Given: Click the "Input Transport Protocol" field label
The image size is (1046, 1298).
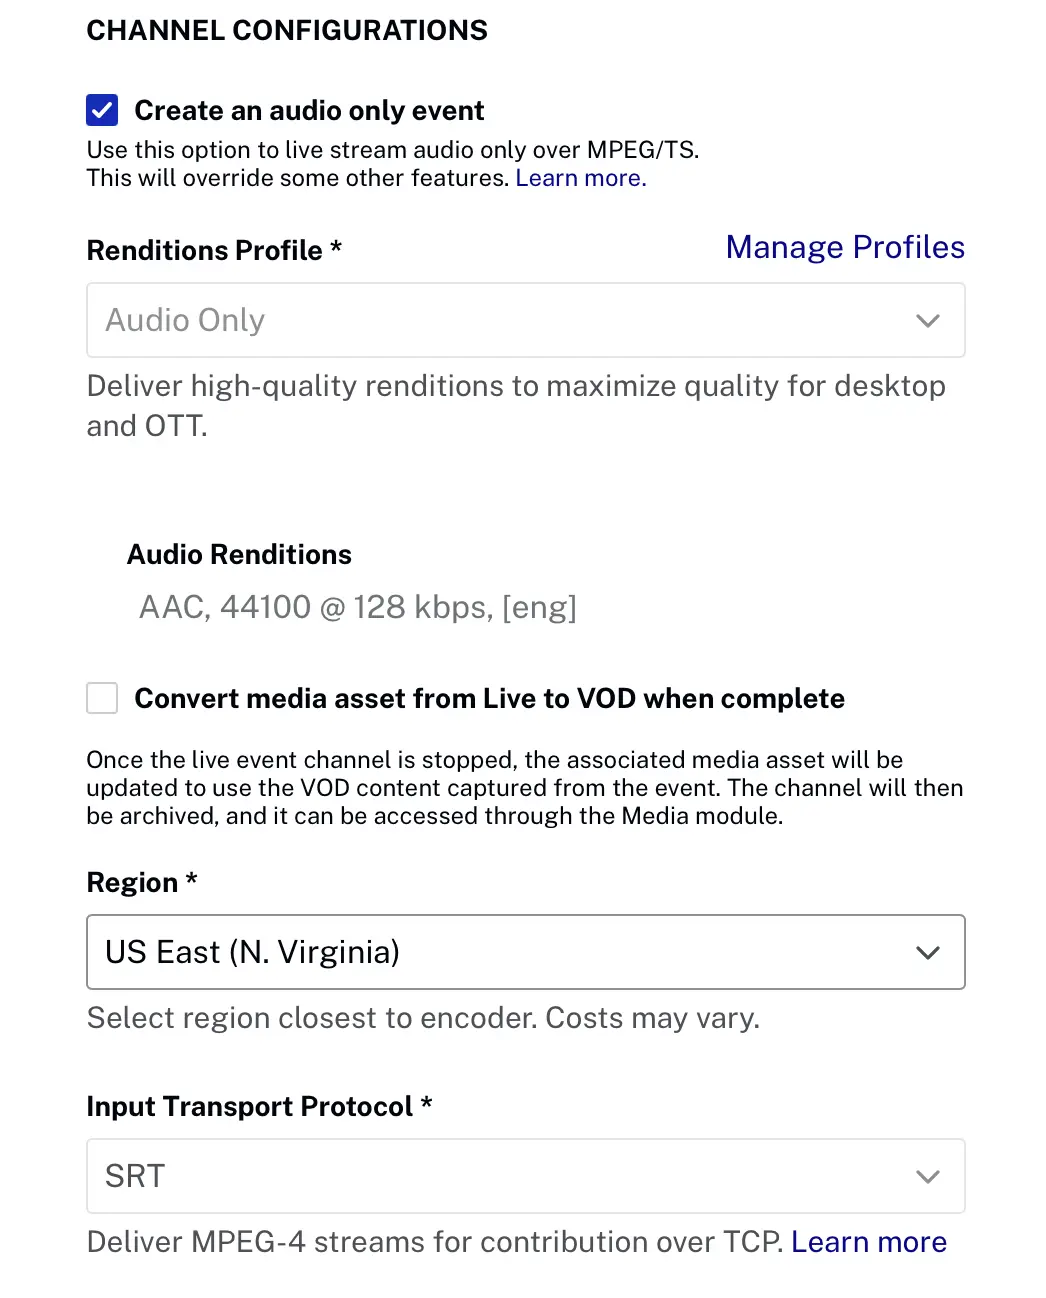Looking at the screenshot, I should click(250, 1107).
